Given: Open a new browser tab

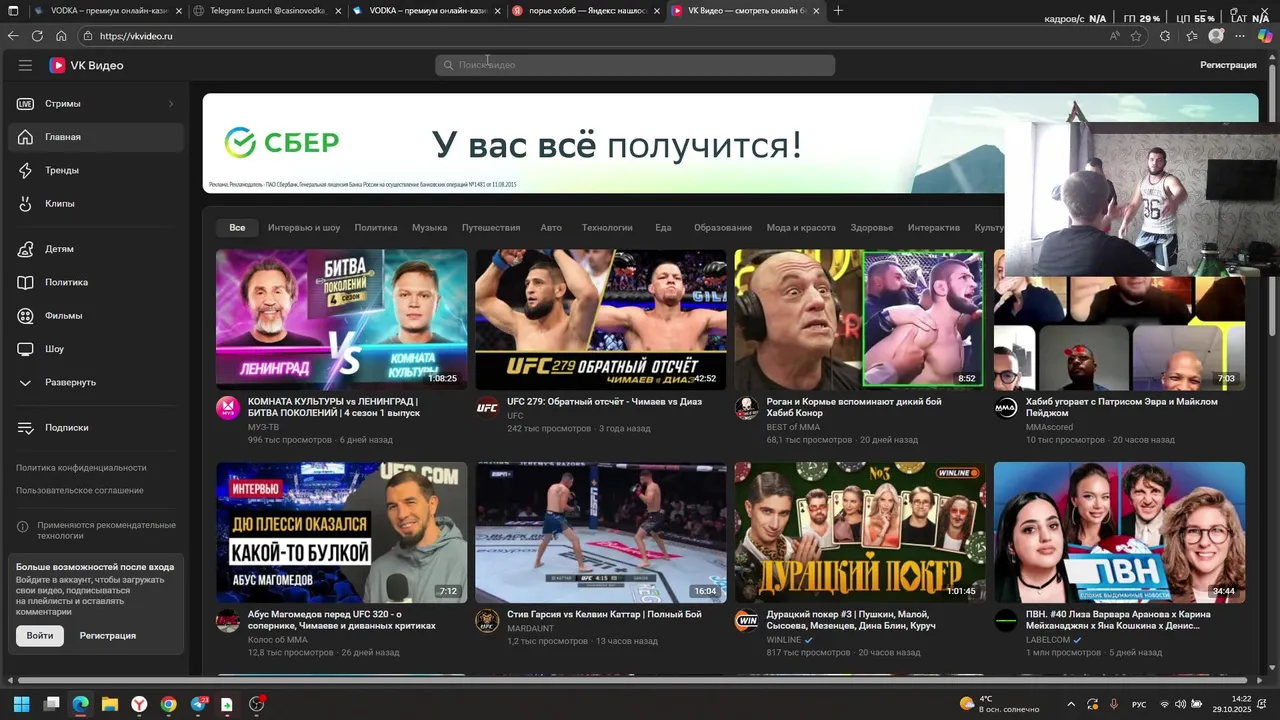Looking at the screenshot, I should (x=838, y=11).
